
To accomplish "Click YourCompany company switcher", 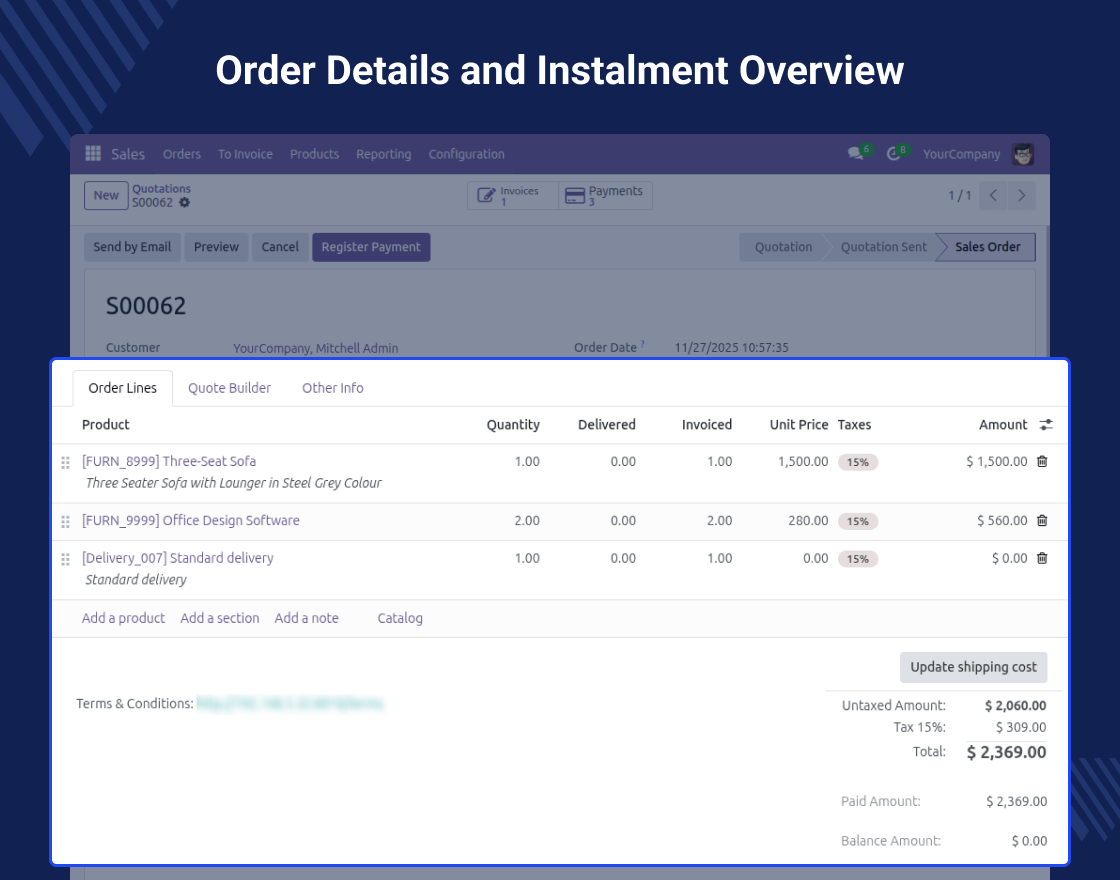I will [961, 154].
